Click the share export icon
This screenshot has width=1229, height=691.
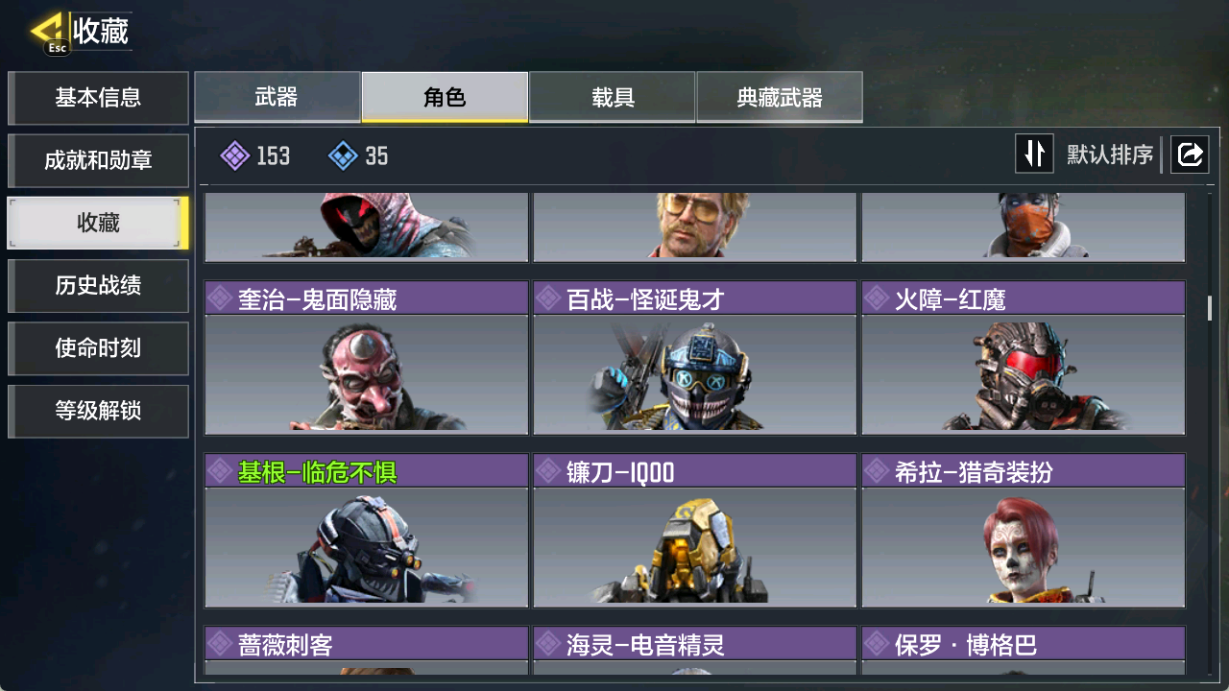pyautogui.click(x=1189, y=154)
